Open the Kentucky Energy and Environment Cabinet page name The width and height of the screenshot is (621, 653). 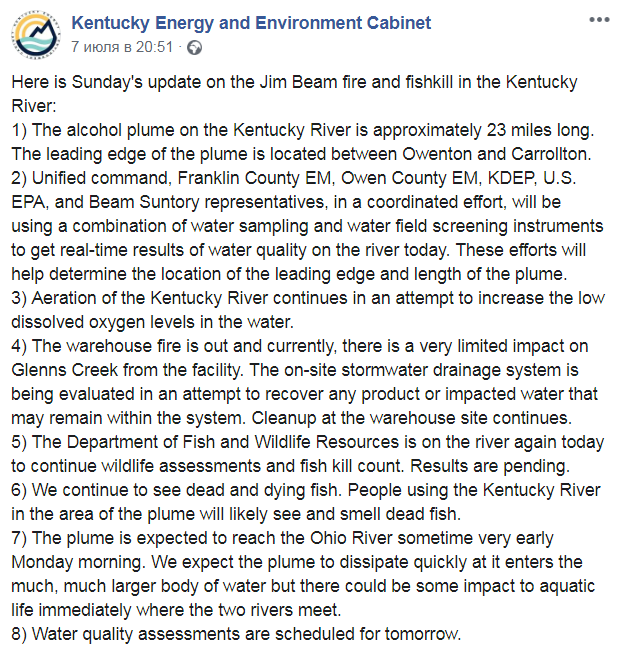251,22
